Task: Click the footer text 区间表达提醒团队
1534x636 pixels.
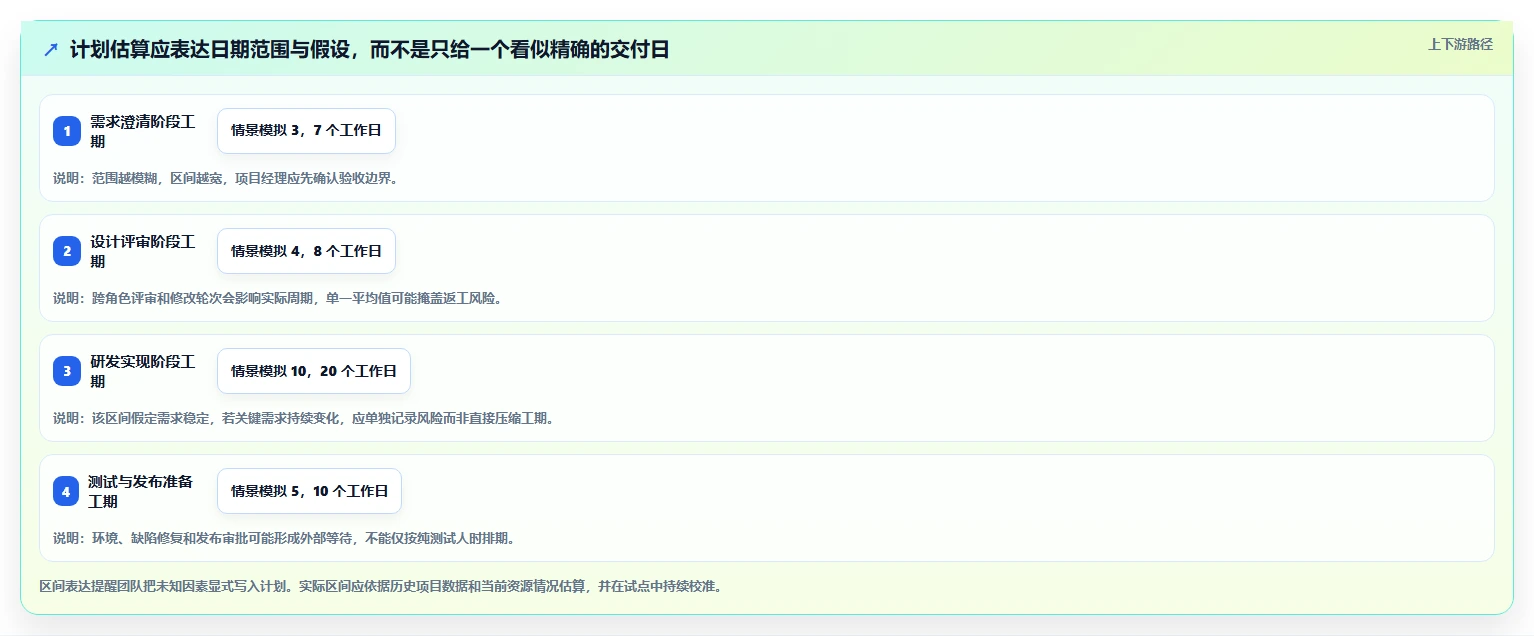Action: (x=381, y=586)
